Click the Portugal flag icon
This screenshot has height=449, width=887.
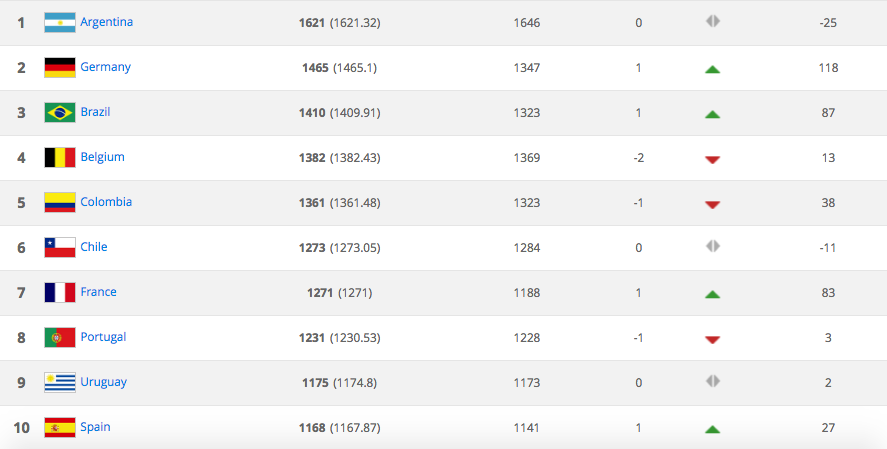[59, 338]
